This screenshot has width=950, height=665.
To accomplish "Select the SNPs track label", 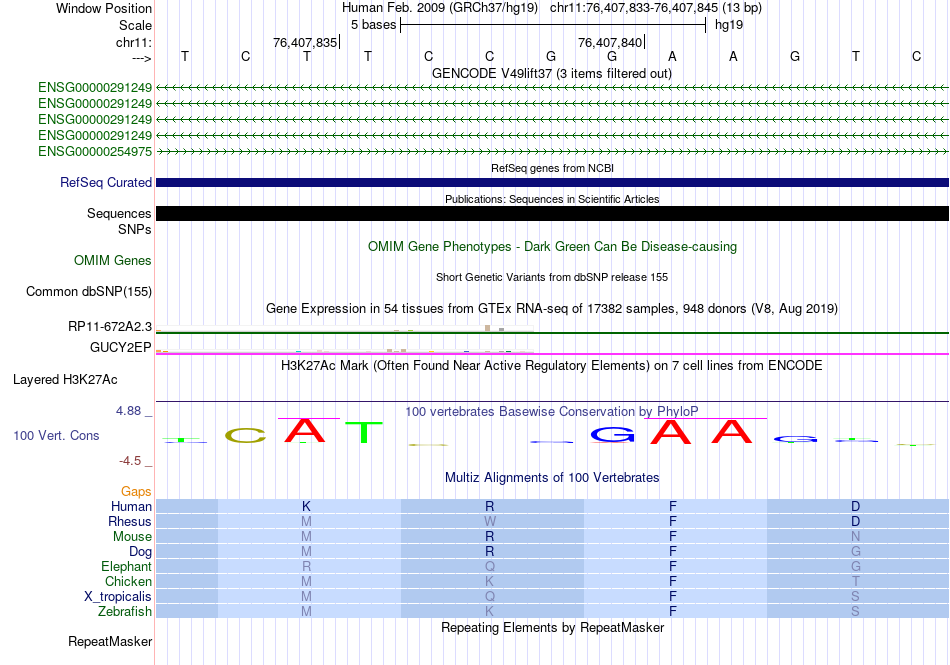I will [135, 230].
